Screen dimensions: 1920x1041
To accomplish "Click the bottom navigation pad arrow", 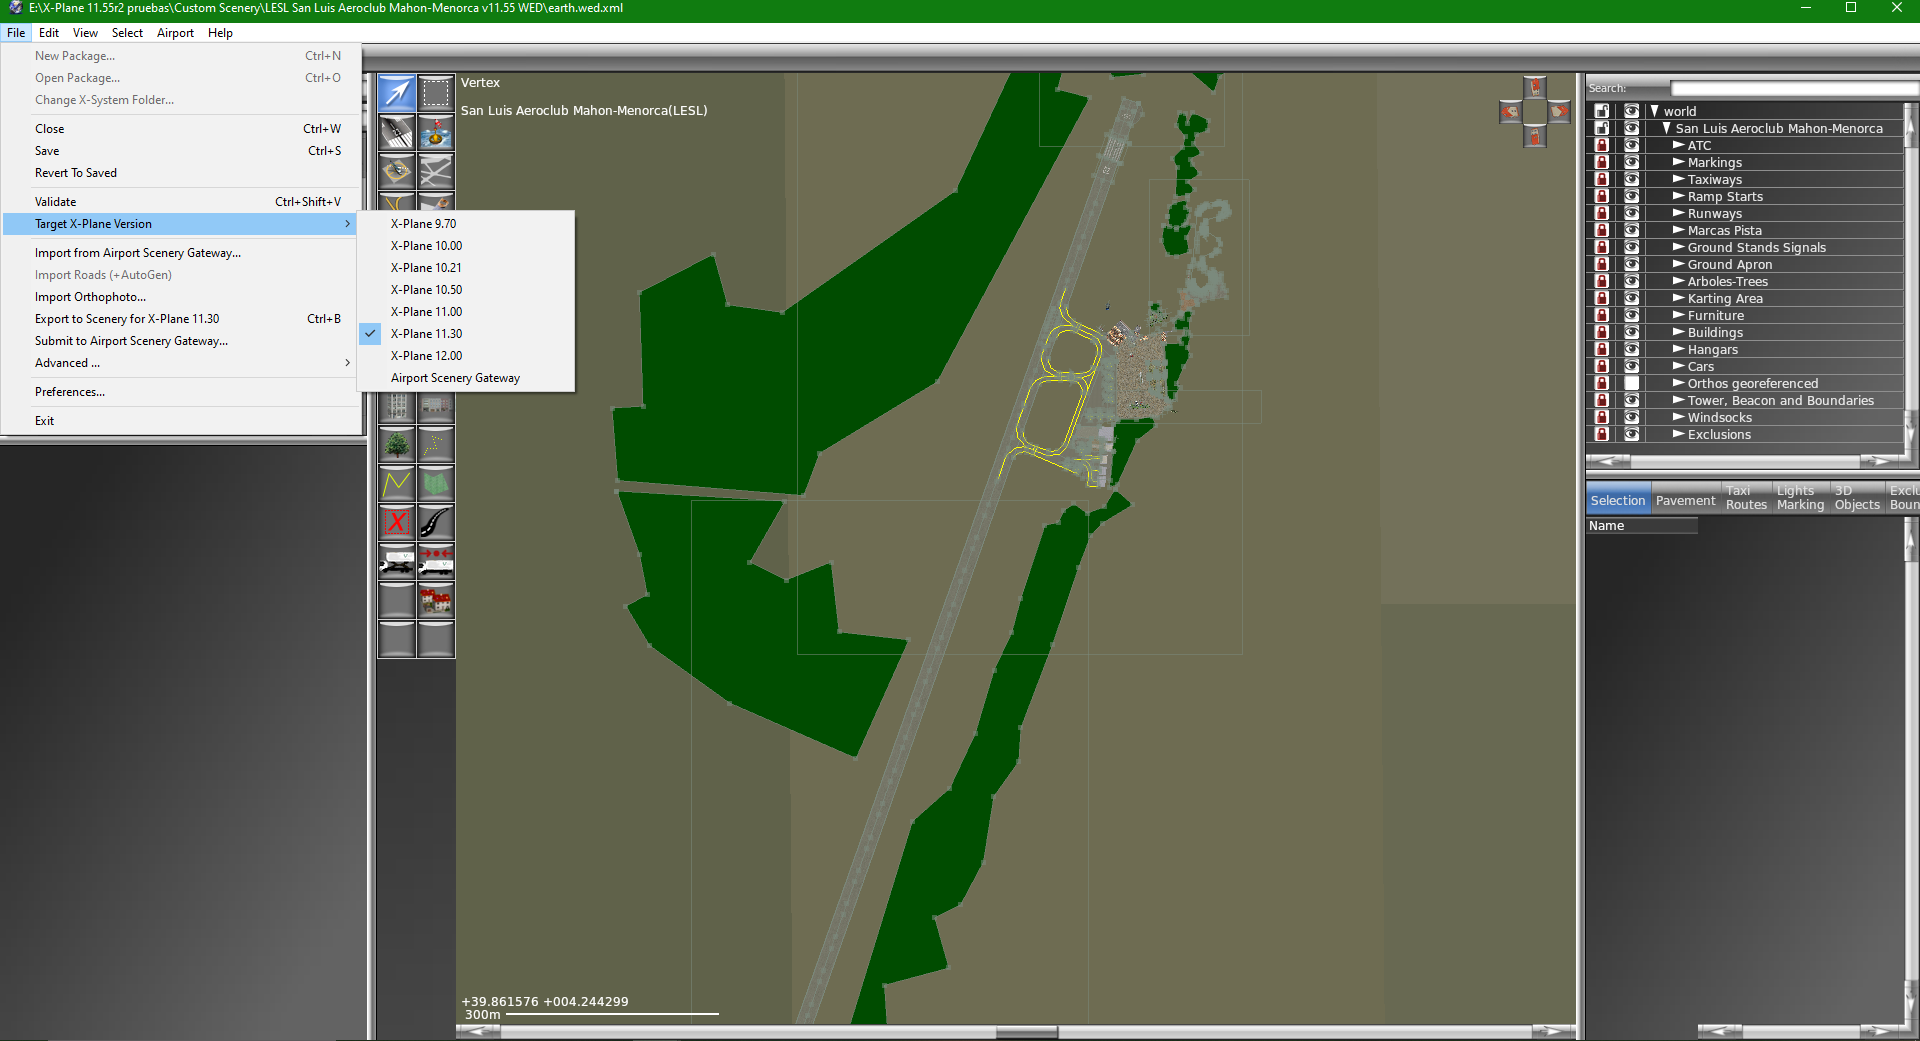I will pos(1535,136).
